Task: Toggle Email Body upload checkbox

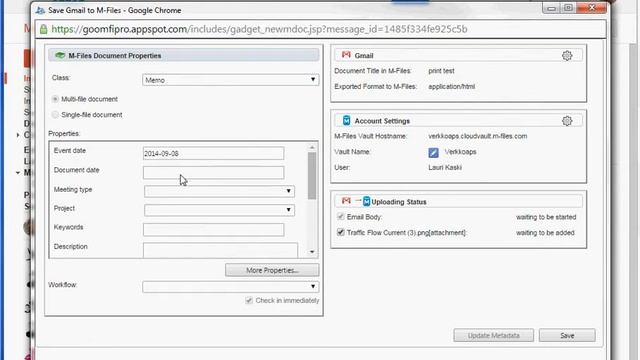Action: 340,217
